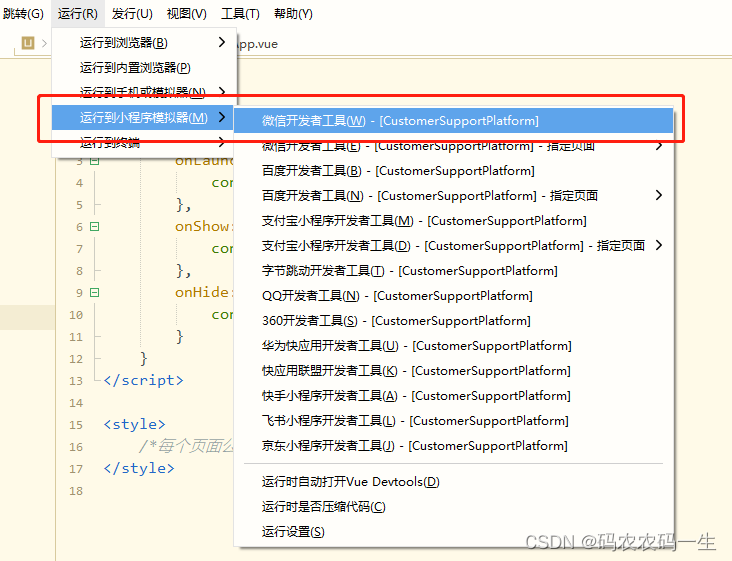Run 华为快应用开发者工具(U)

click(x=453, y=346)
